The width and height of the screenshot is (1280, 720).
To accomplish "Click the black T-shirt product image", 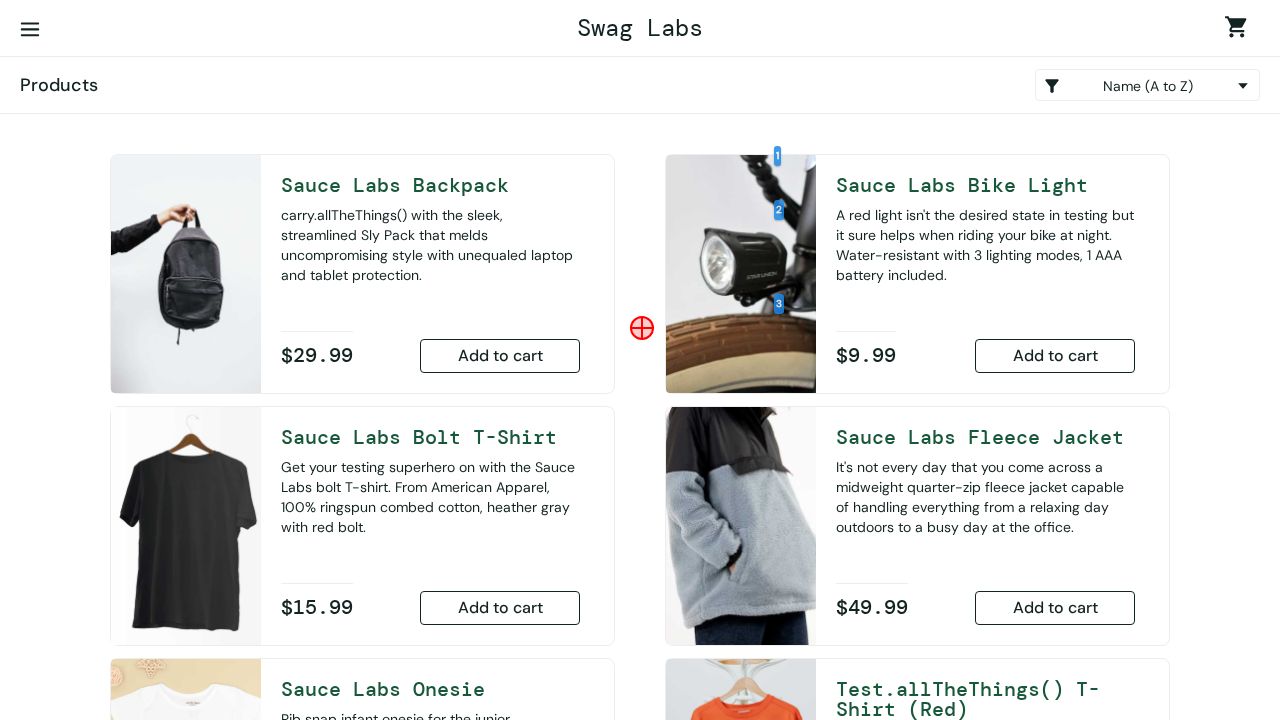I will click(186, 526).
